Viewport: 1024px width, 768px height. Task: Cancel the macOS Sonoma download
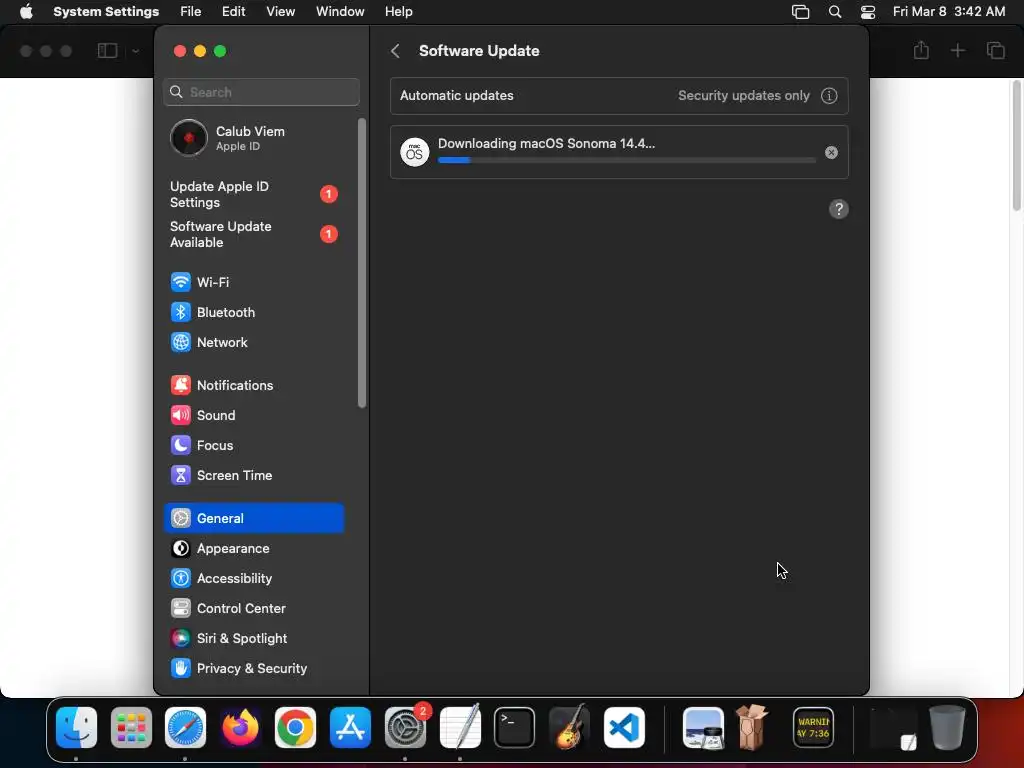pos(831,152)
